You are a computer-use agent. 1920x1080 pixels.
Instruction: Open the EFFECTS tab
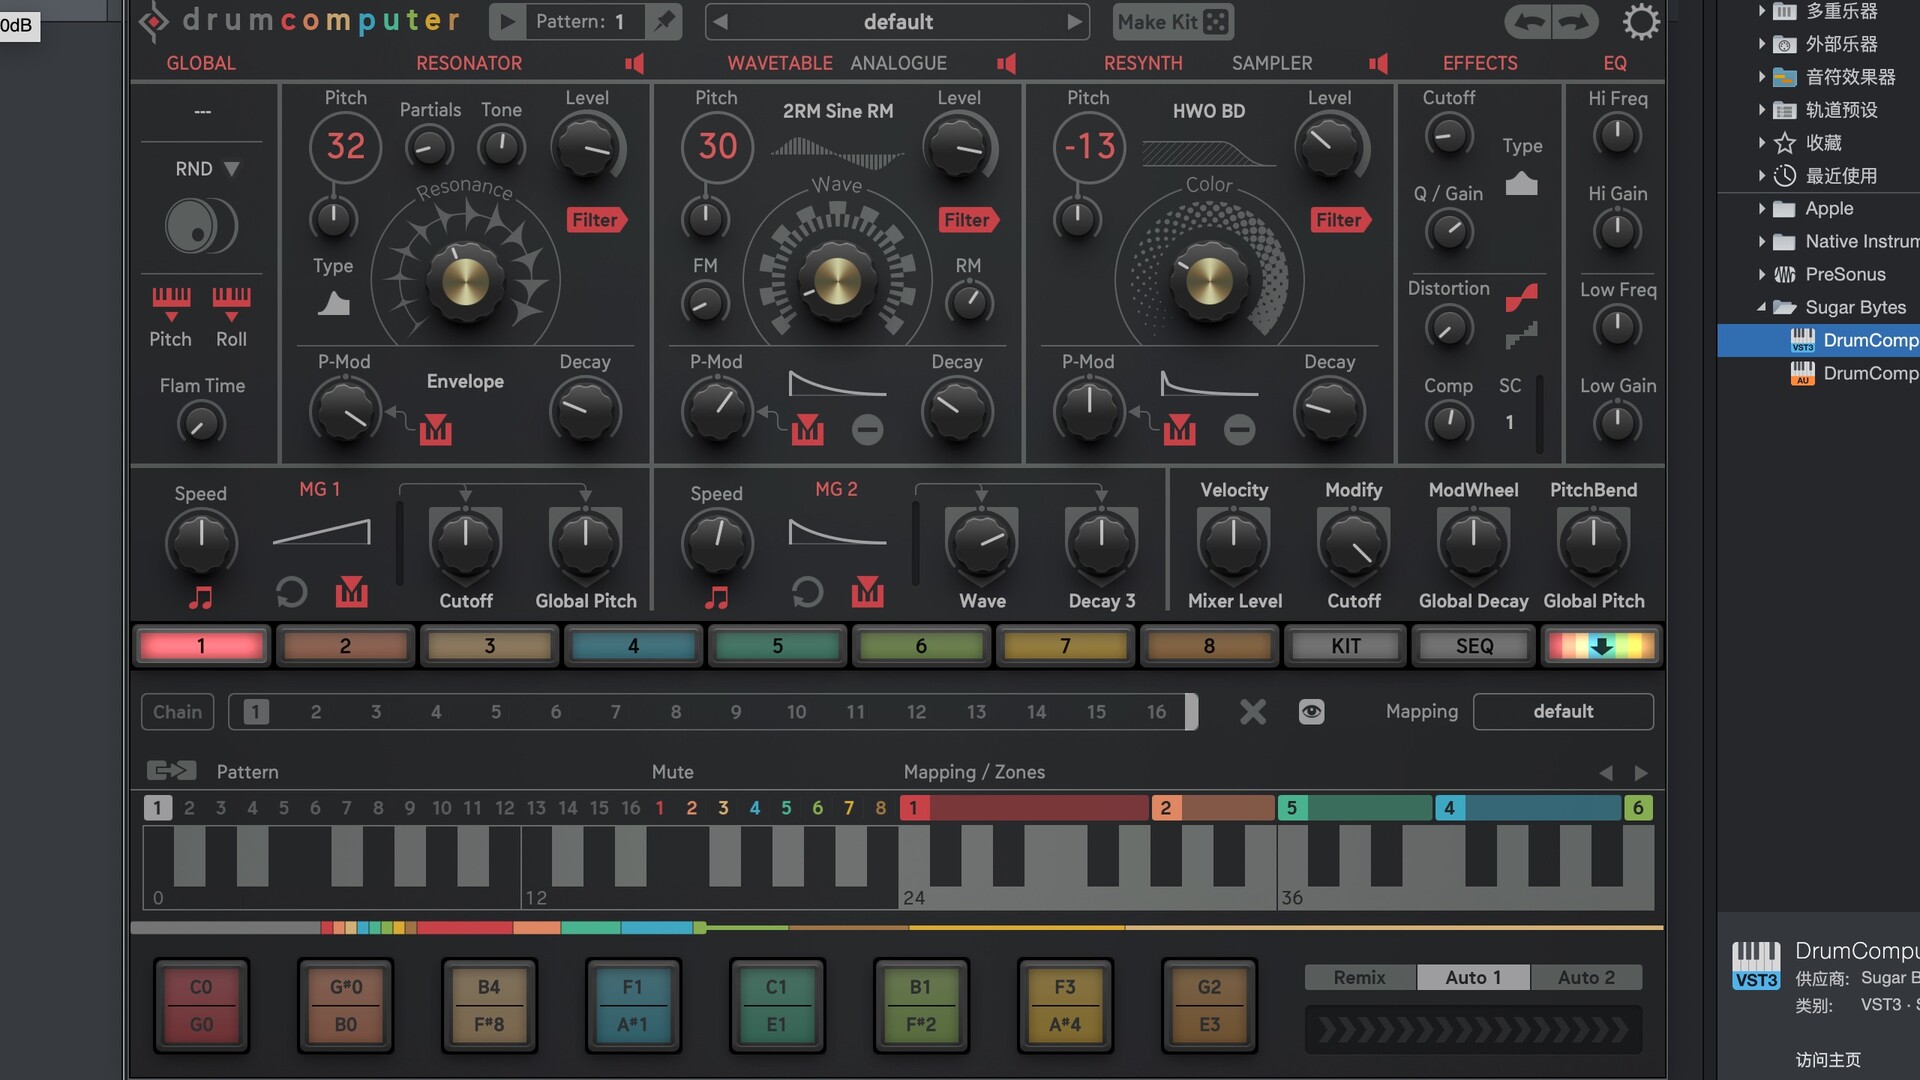[x=1480, y=63]
